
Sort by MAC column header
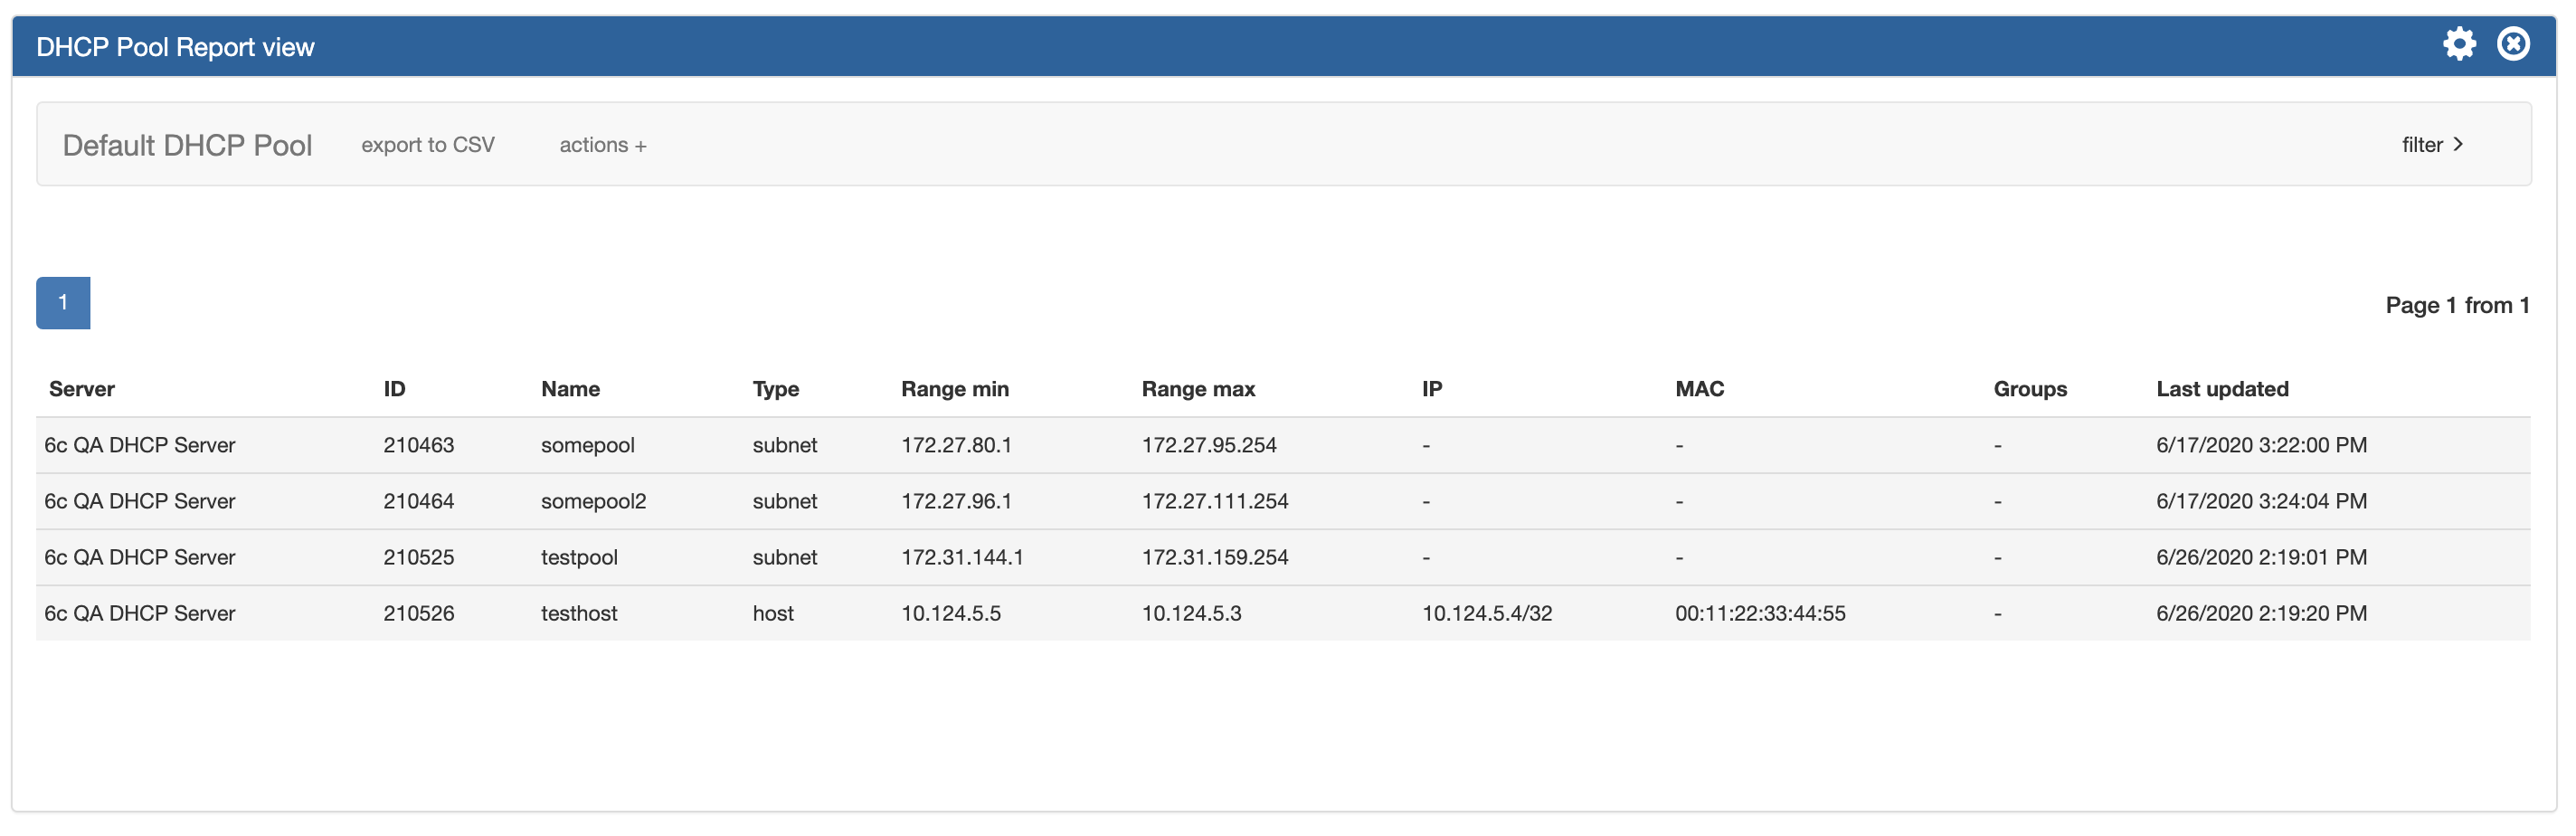[x=1699, y=389]
